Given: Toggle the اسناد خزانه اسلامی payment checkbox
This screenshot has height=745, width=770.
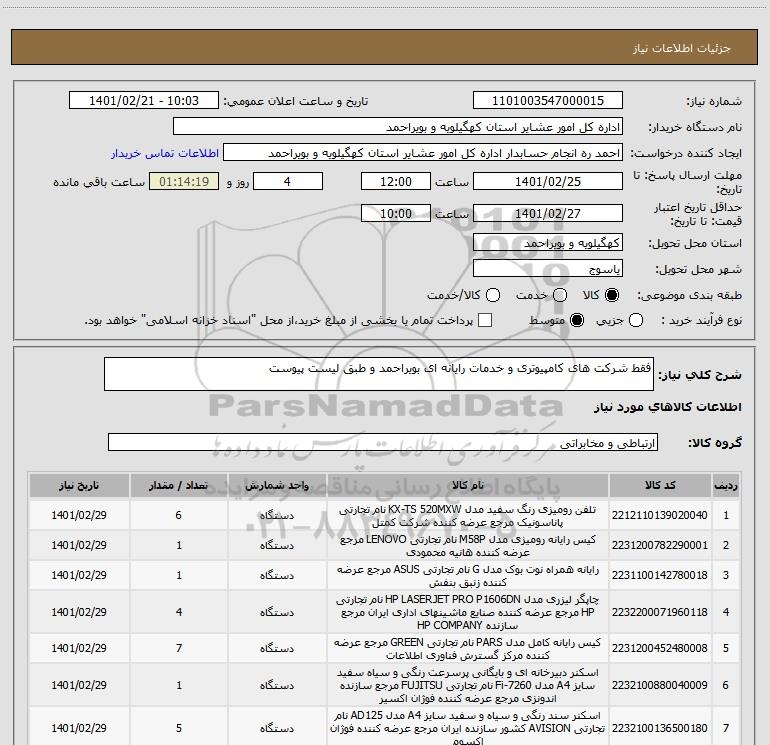Looking at the screenshot, I should [485, 320].
